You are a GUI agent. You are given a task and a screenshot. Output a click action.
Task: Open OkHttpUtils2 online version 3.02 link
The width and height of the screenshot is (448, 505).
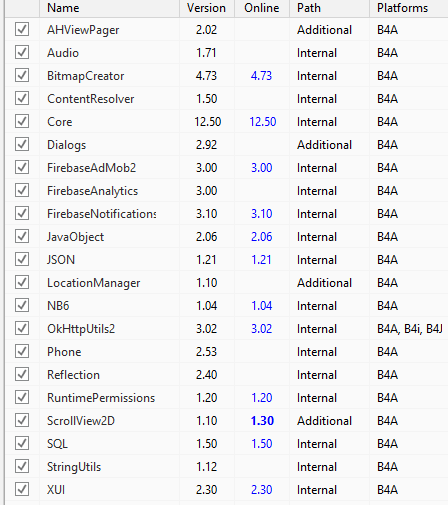(x=262, y=329)
